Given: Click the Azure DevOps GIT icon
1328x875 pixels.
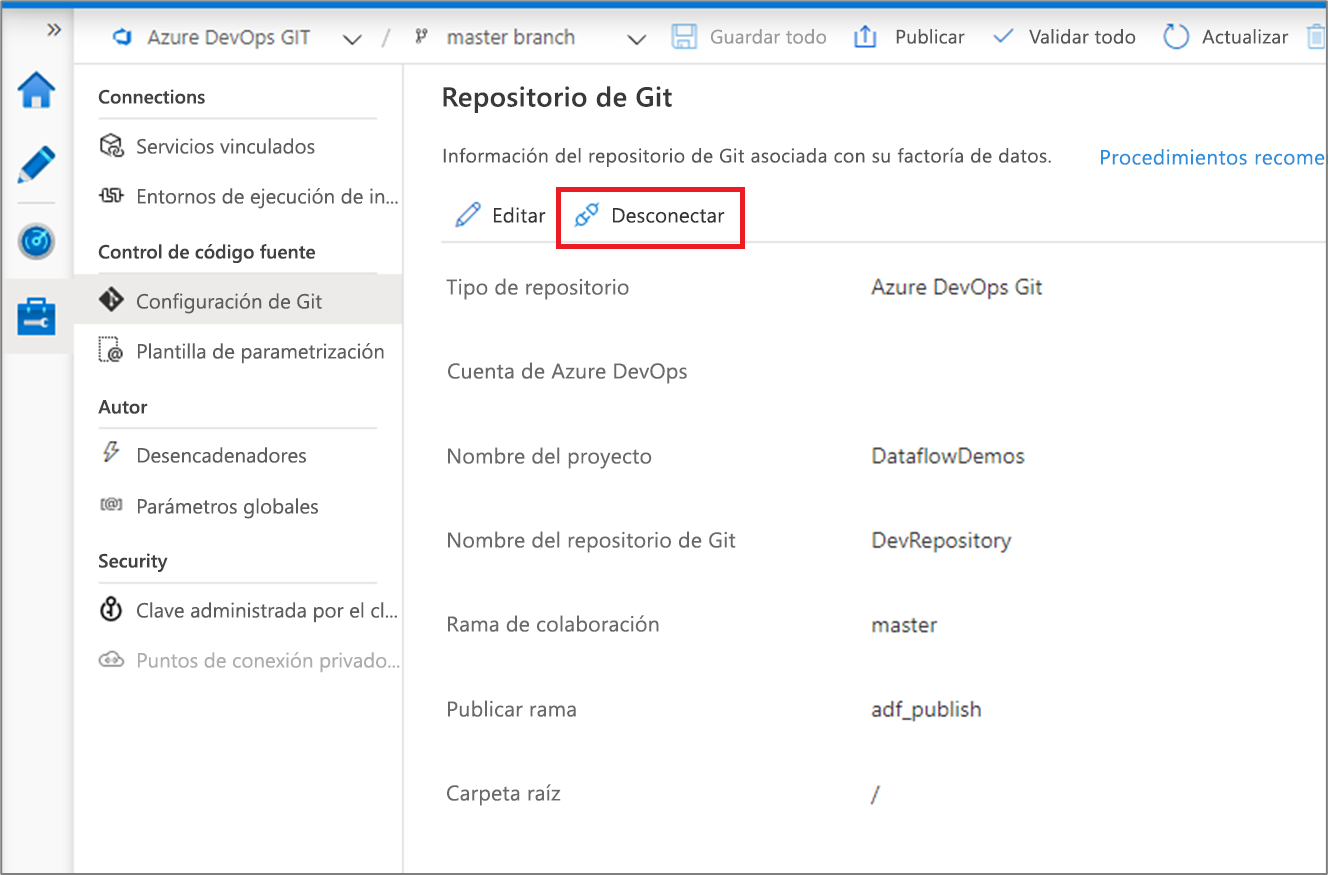Looking at the screenshot, I should point(123,38).
